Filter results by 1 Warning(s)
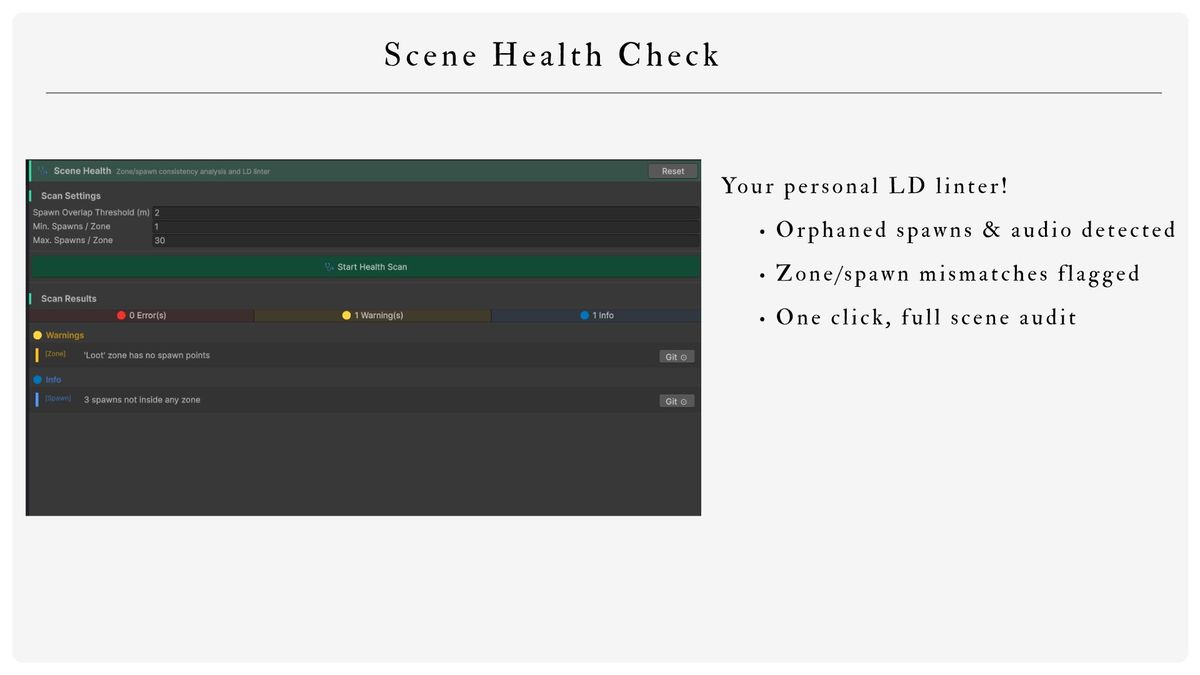 coord(373,315)
